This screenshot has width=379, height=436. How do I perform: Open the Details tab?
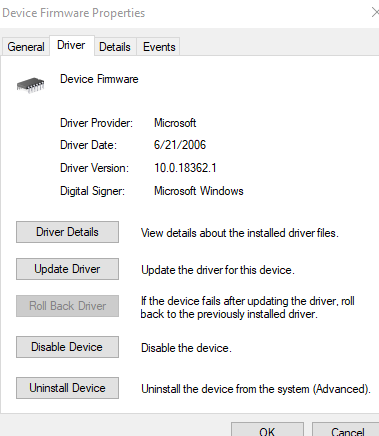115,47
